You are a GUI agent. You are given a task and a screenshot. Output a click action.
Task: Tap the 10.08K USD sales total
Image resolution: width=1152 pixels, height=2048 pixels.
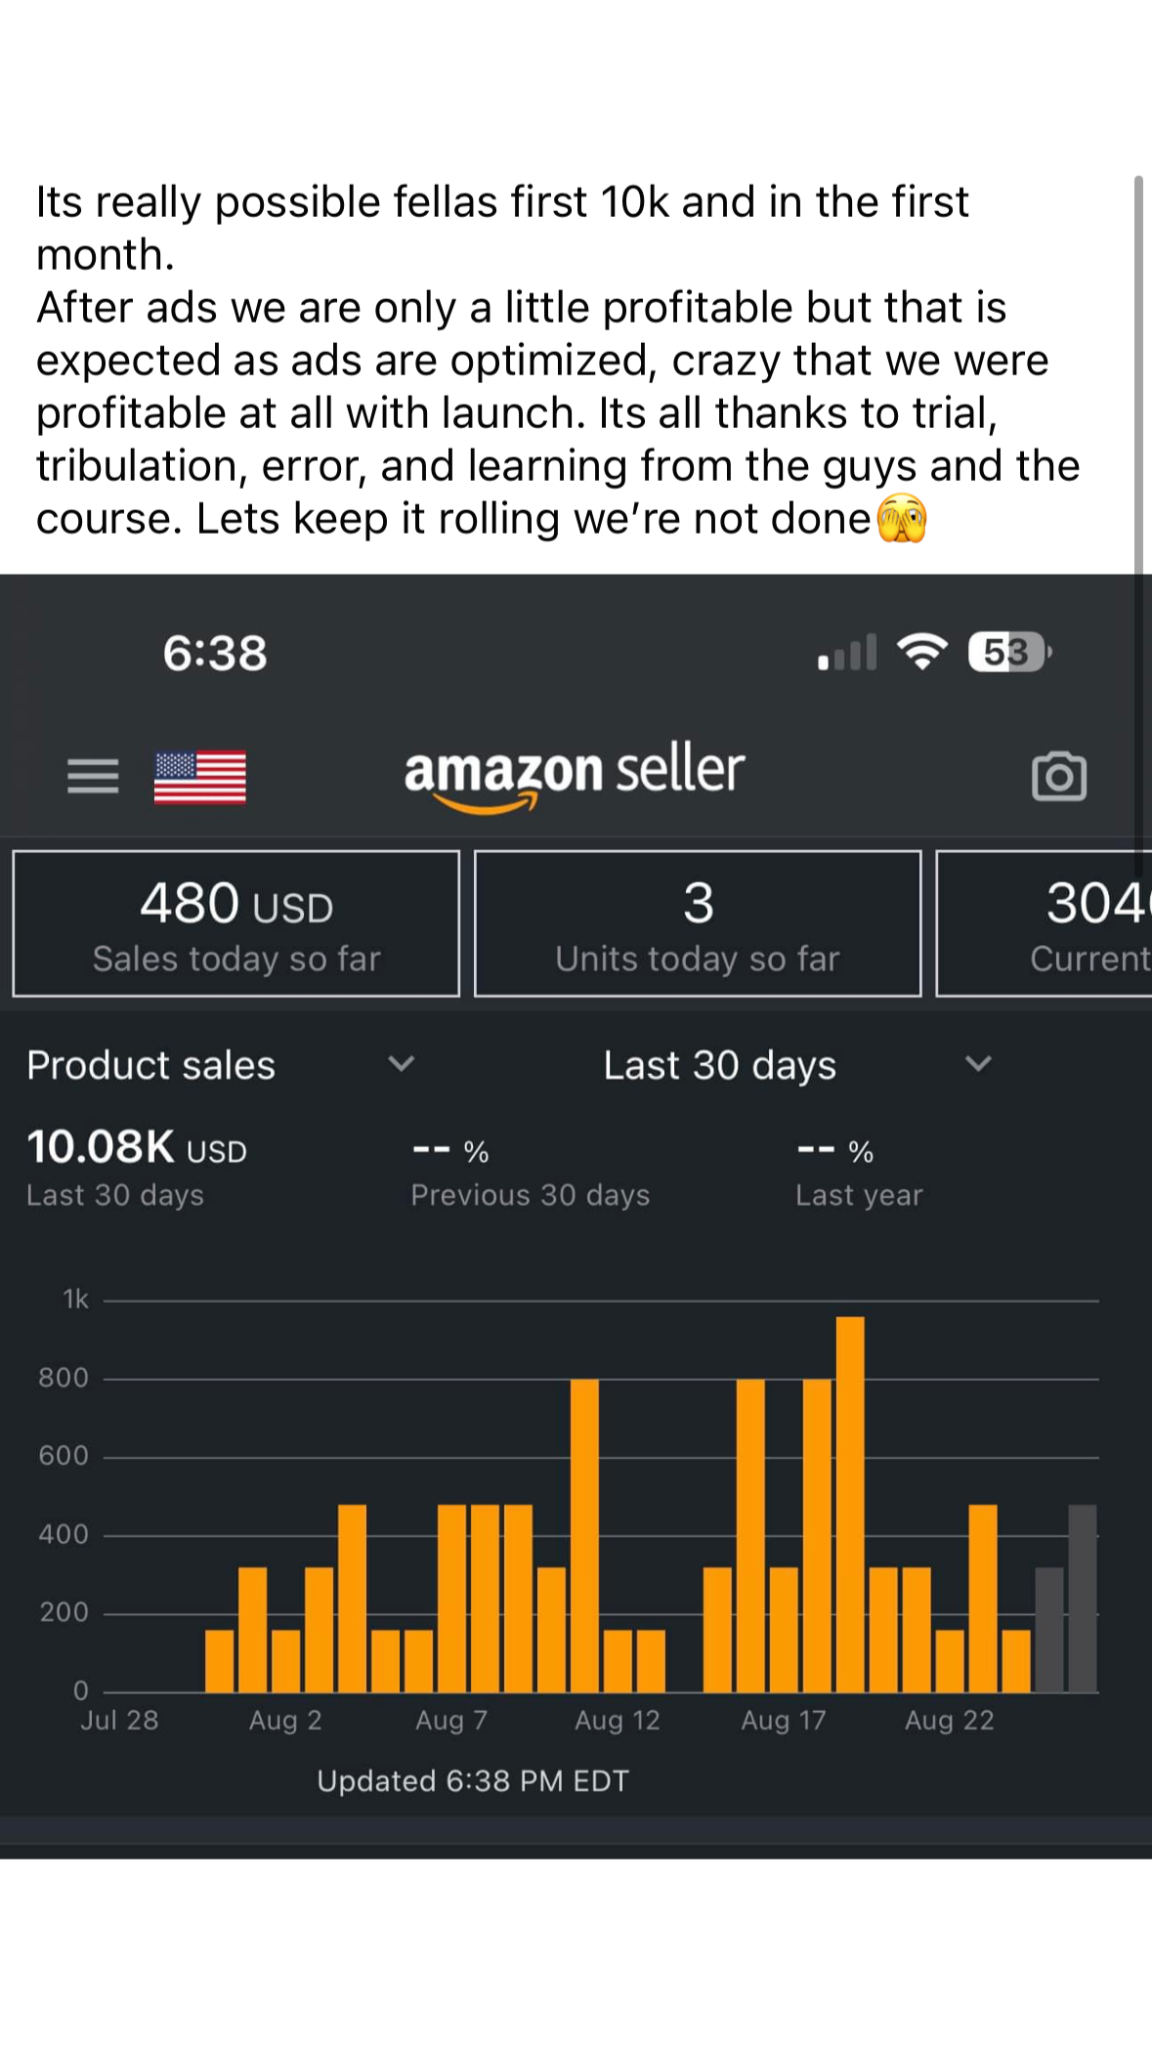point(137,1147)
